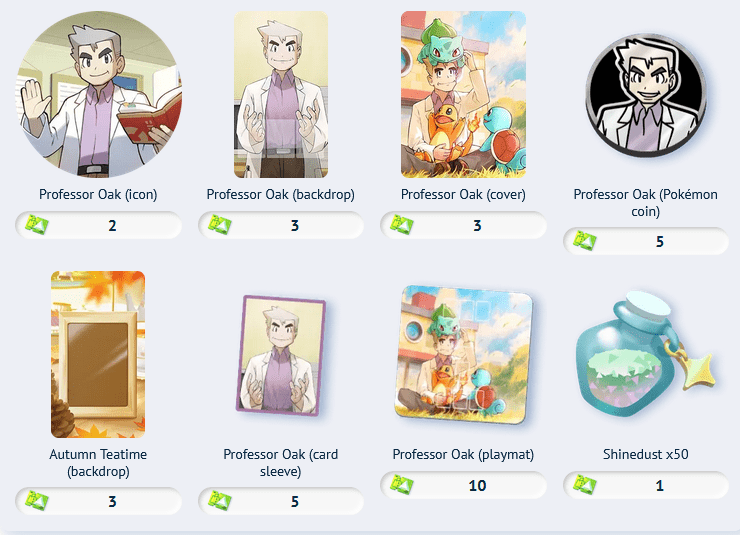This screenshot has height=535, width=740.
Task: Pick the Professor Oak Pokémon coin
Action: tap(646, 96)
